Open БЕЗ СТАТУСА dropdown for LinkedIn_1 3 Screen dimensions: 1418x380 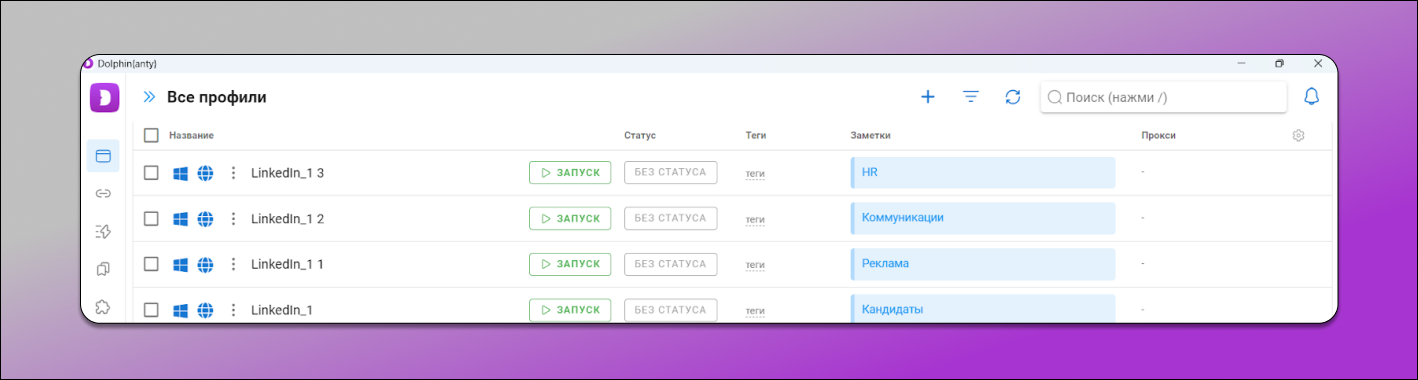coord(670,172)
